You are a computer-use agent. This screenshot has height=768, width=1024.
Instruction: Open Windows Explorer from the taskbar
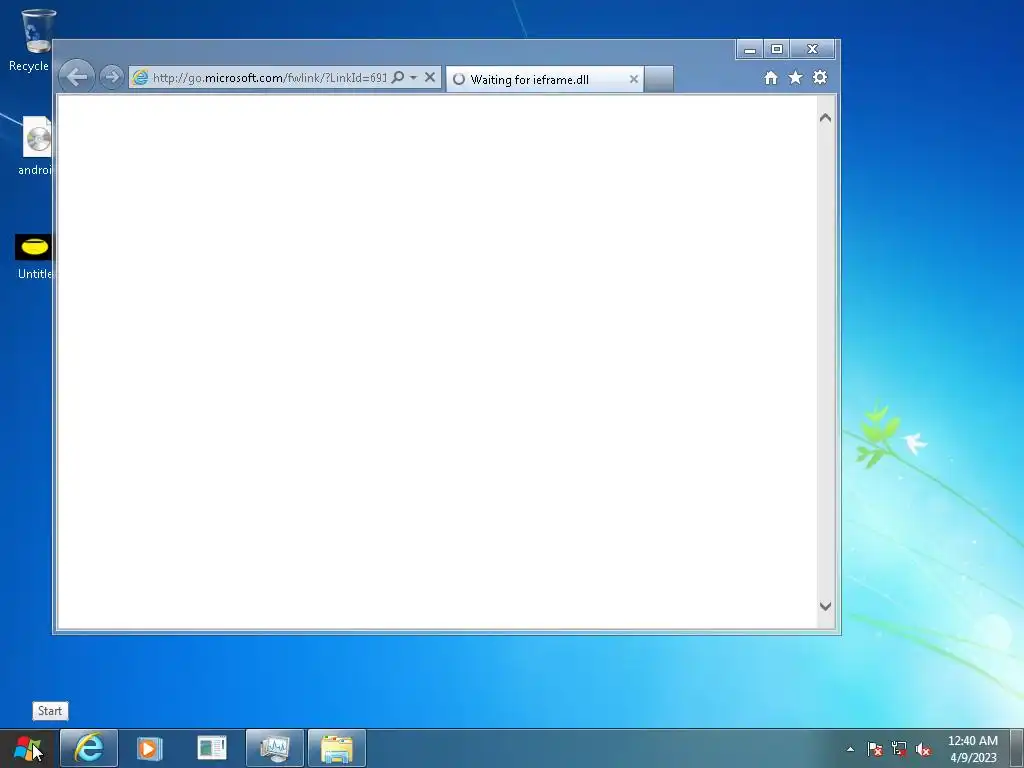click(x=337, y=748)
